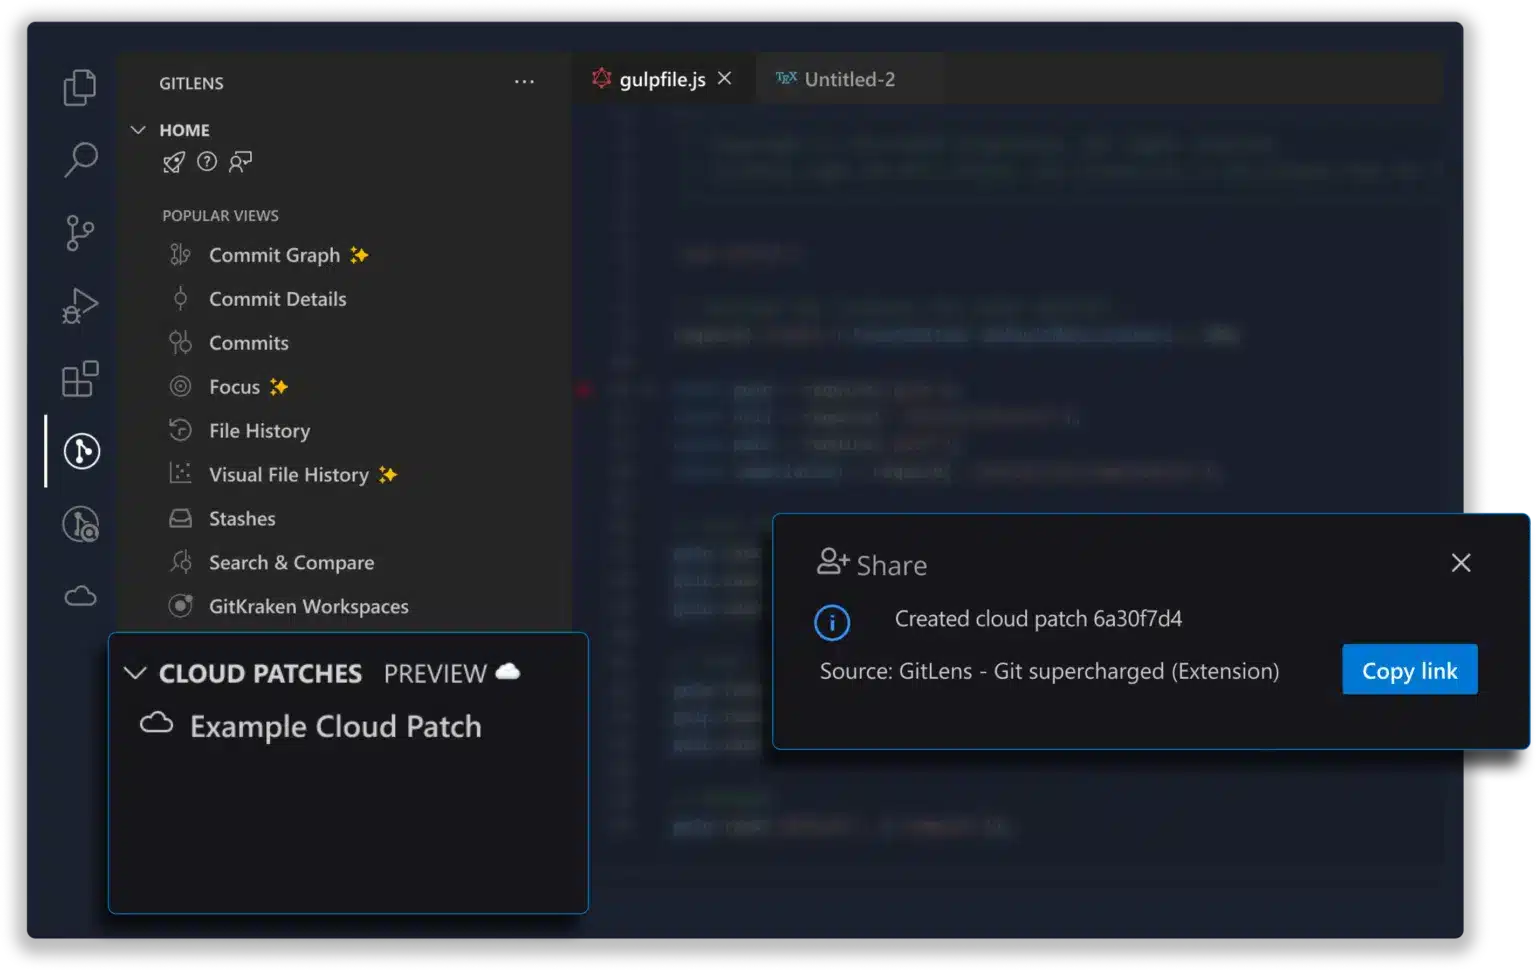
Task: Click the Commit Graph row icon
Action: tap(180, 255)
